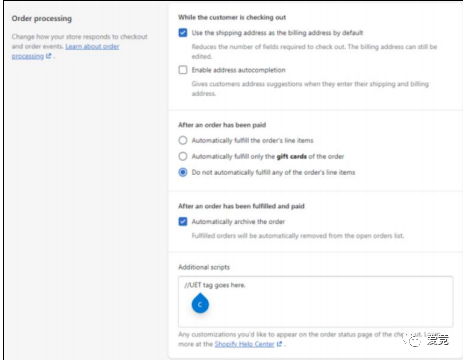Open 'Learn about order processing' link
Viewport: 463px width, 360px height.
[x=65, y=51]
